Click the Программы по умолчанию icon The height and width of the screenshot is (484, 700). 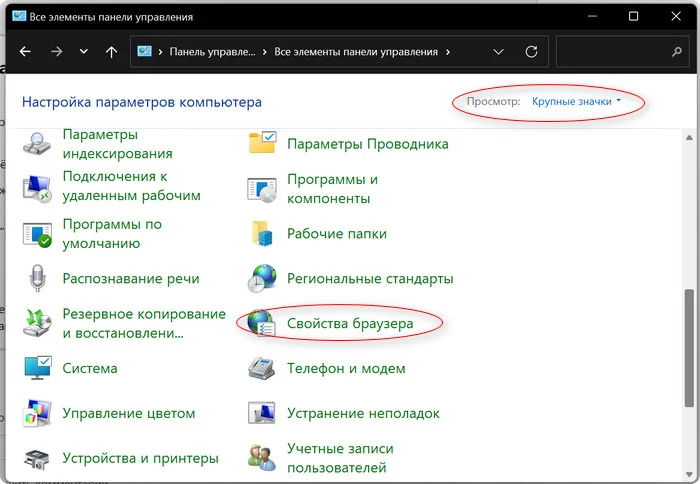[38, 233]
